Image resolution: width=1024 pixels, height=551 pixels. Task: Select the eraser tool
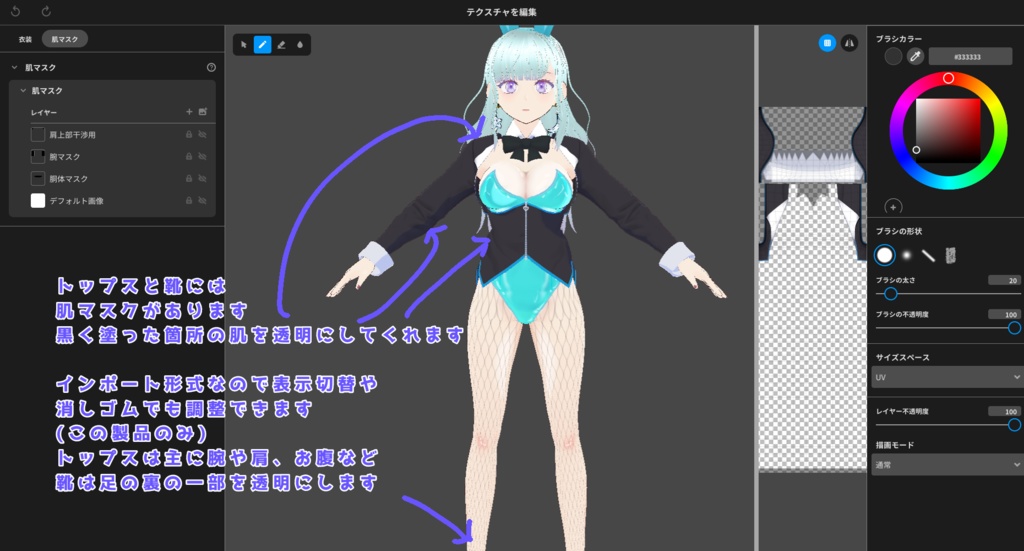pos(281,44)
